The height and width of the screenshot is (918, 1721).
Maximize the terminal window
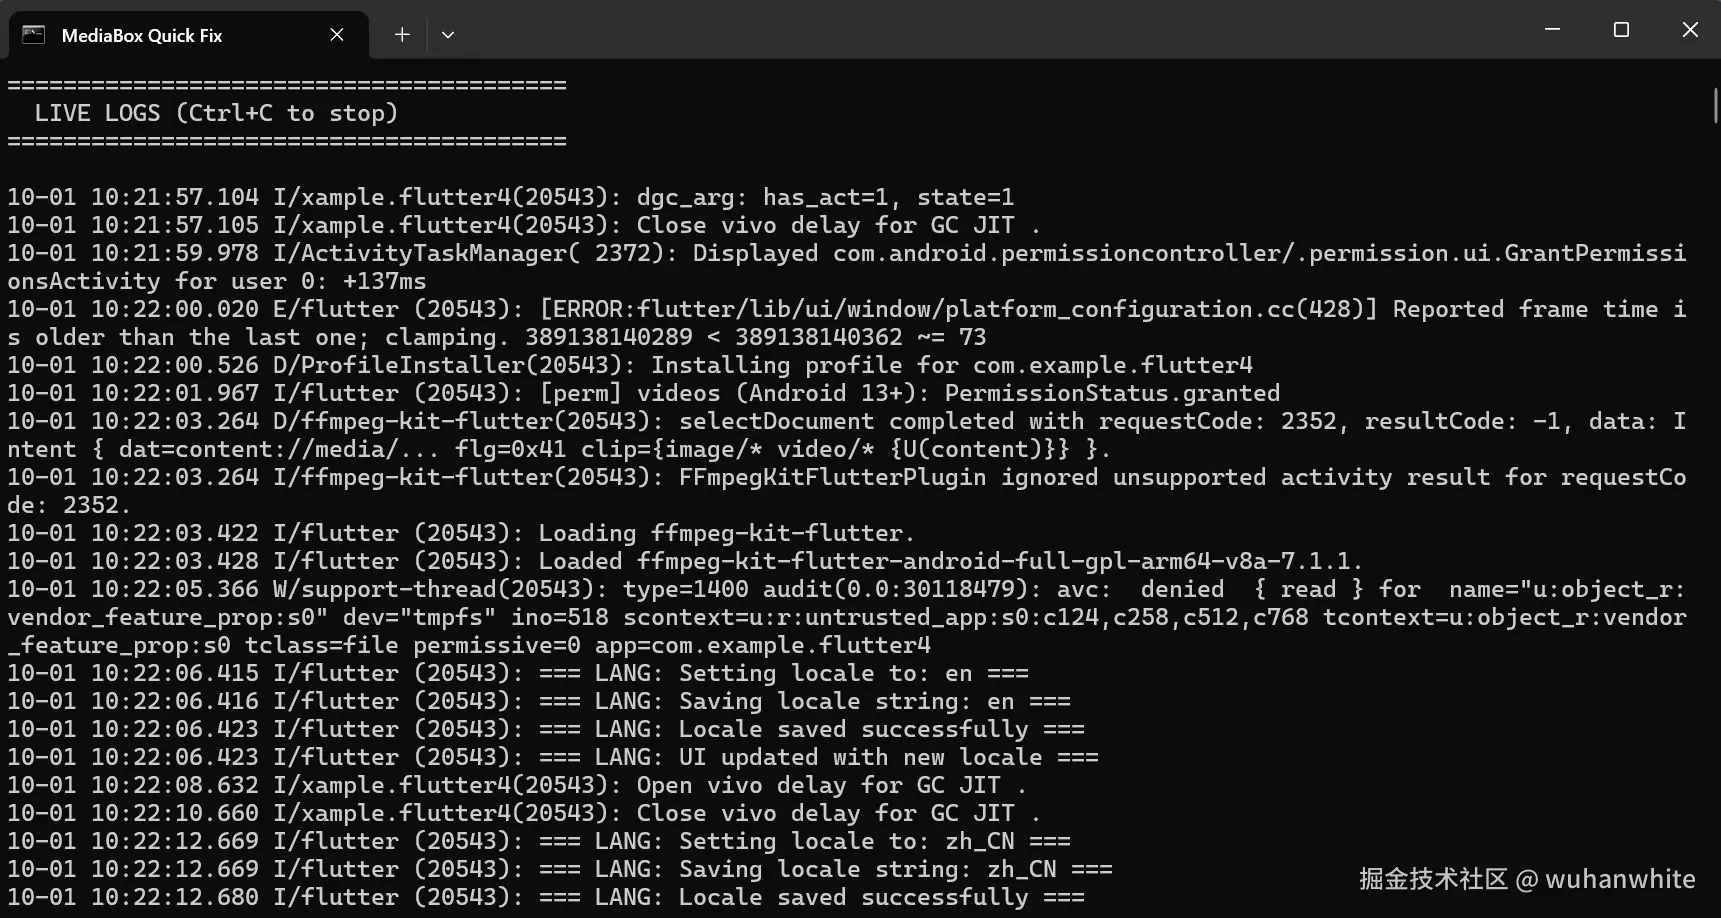(x=1621, y=30)
